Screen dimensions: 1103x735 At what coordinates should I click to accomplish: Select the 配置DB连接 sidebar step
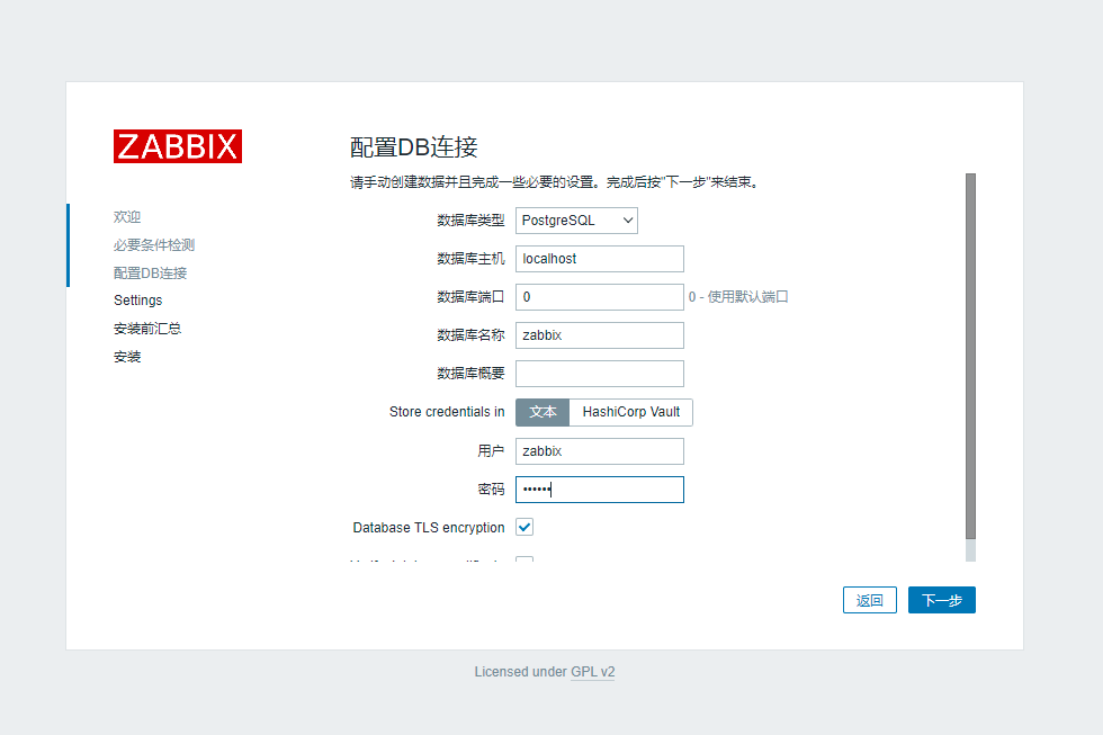151,273
